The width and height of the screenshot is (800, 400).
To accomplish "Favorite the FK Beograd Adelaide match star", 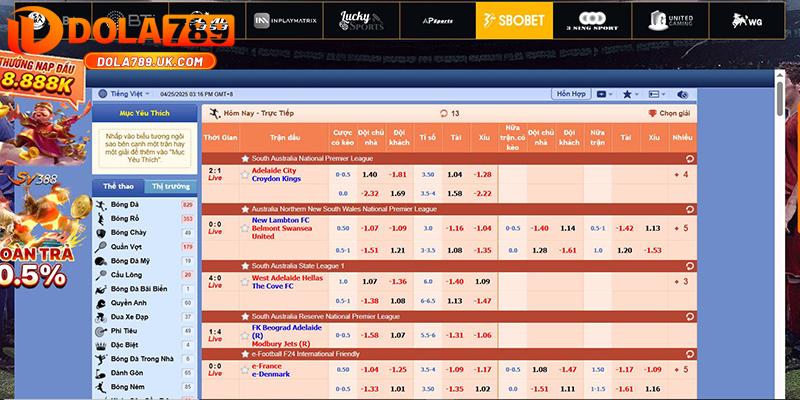I will (244, 335).
